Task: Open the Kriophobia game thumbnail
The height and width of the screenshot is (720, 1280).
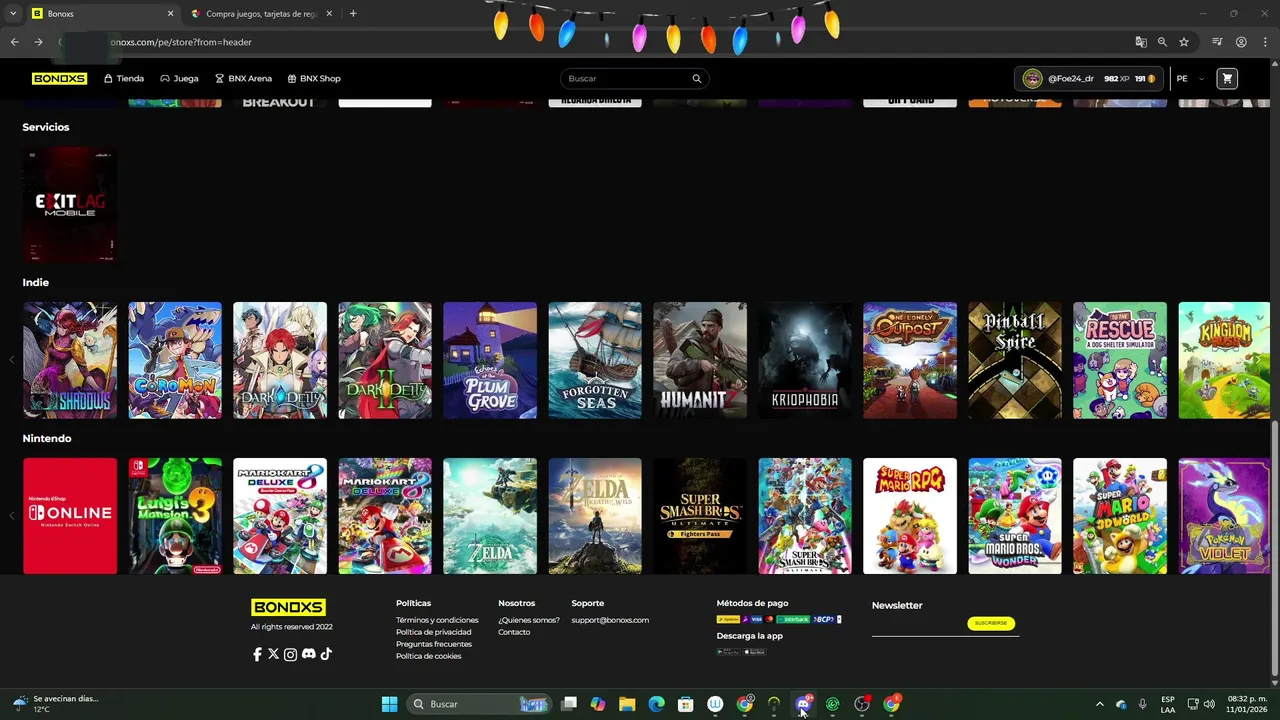Action: point(805,360)
